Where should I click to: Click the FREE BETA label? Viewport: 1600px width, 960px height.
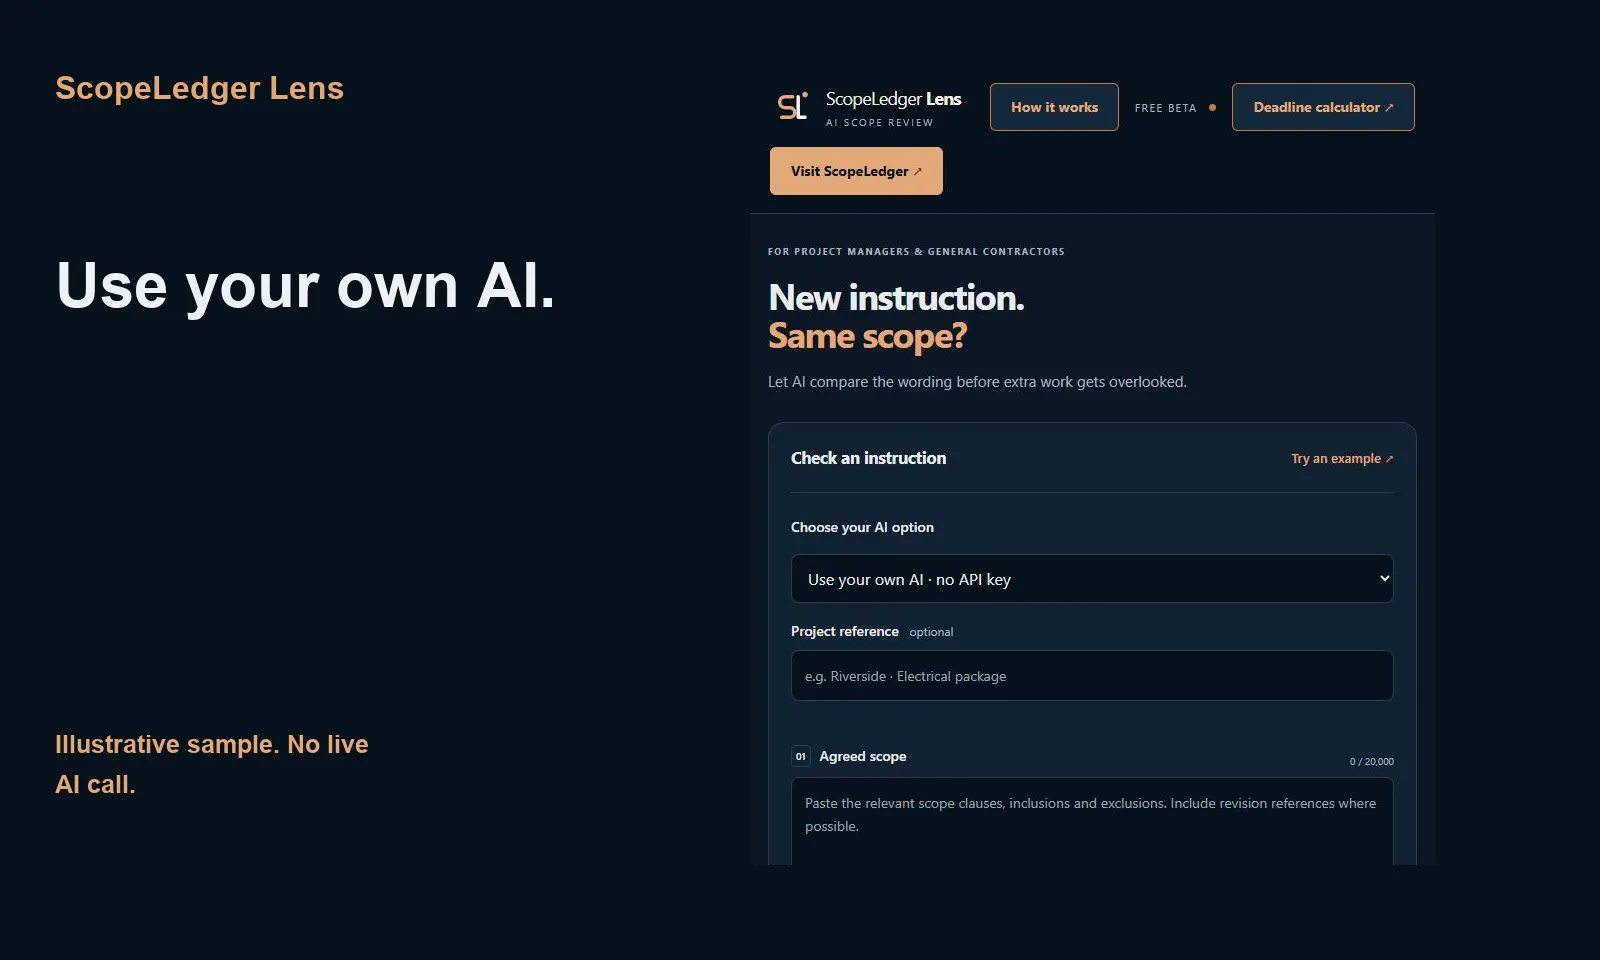(x=1165, y=108)
